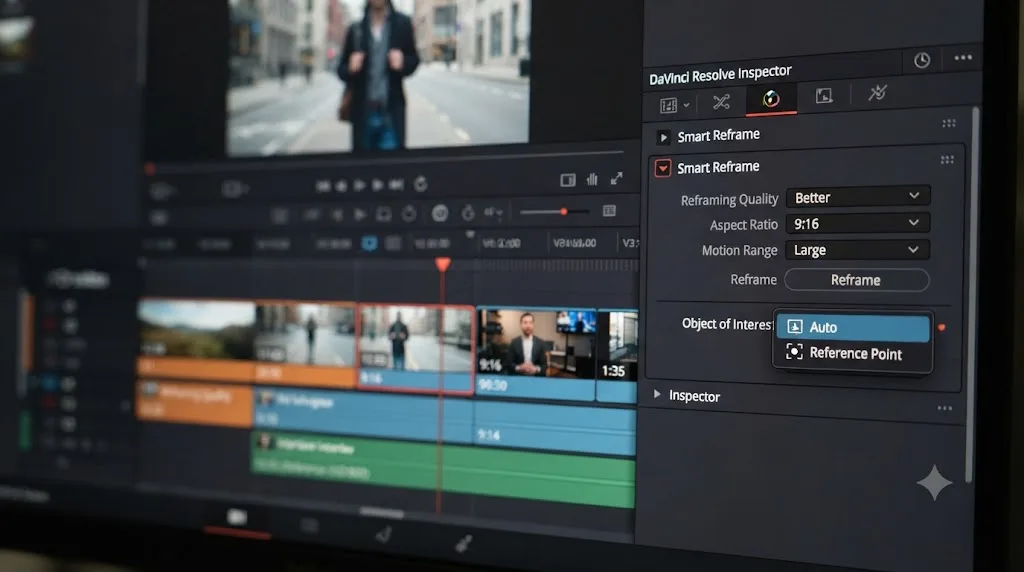Switch to the crossed-arrows transition Inspector tab

[721, 102]
